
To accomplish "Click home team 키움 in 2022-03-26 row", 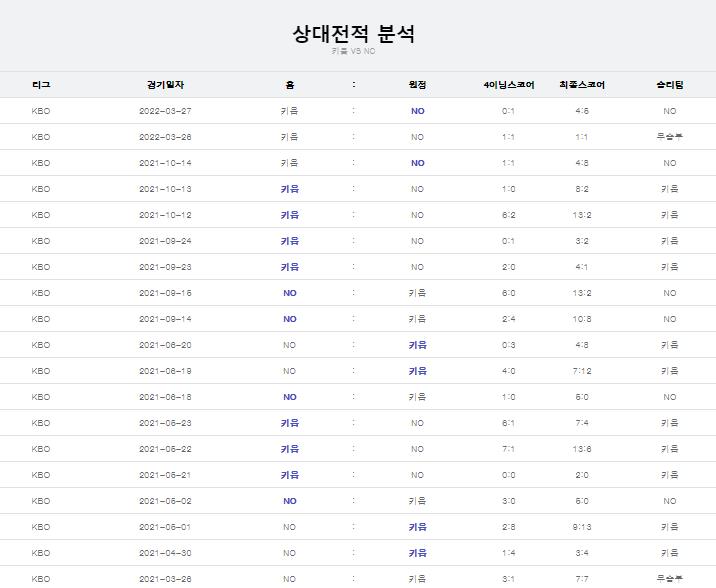I will 290,137.
